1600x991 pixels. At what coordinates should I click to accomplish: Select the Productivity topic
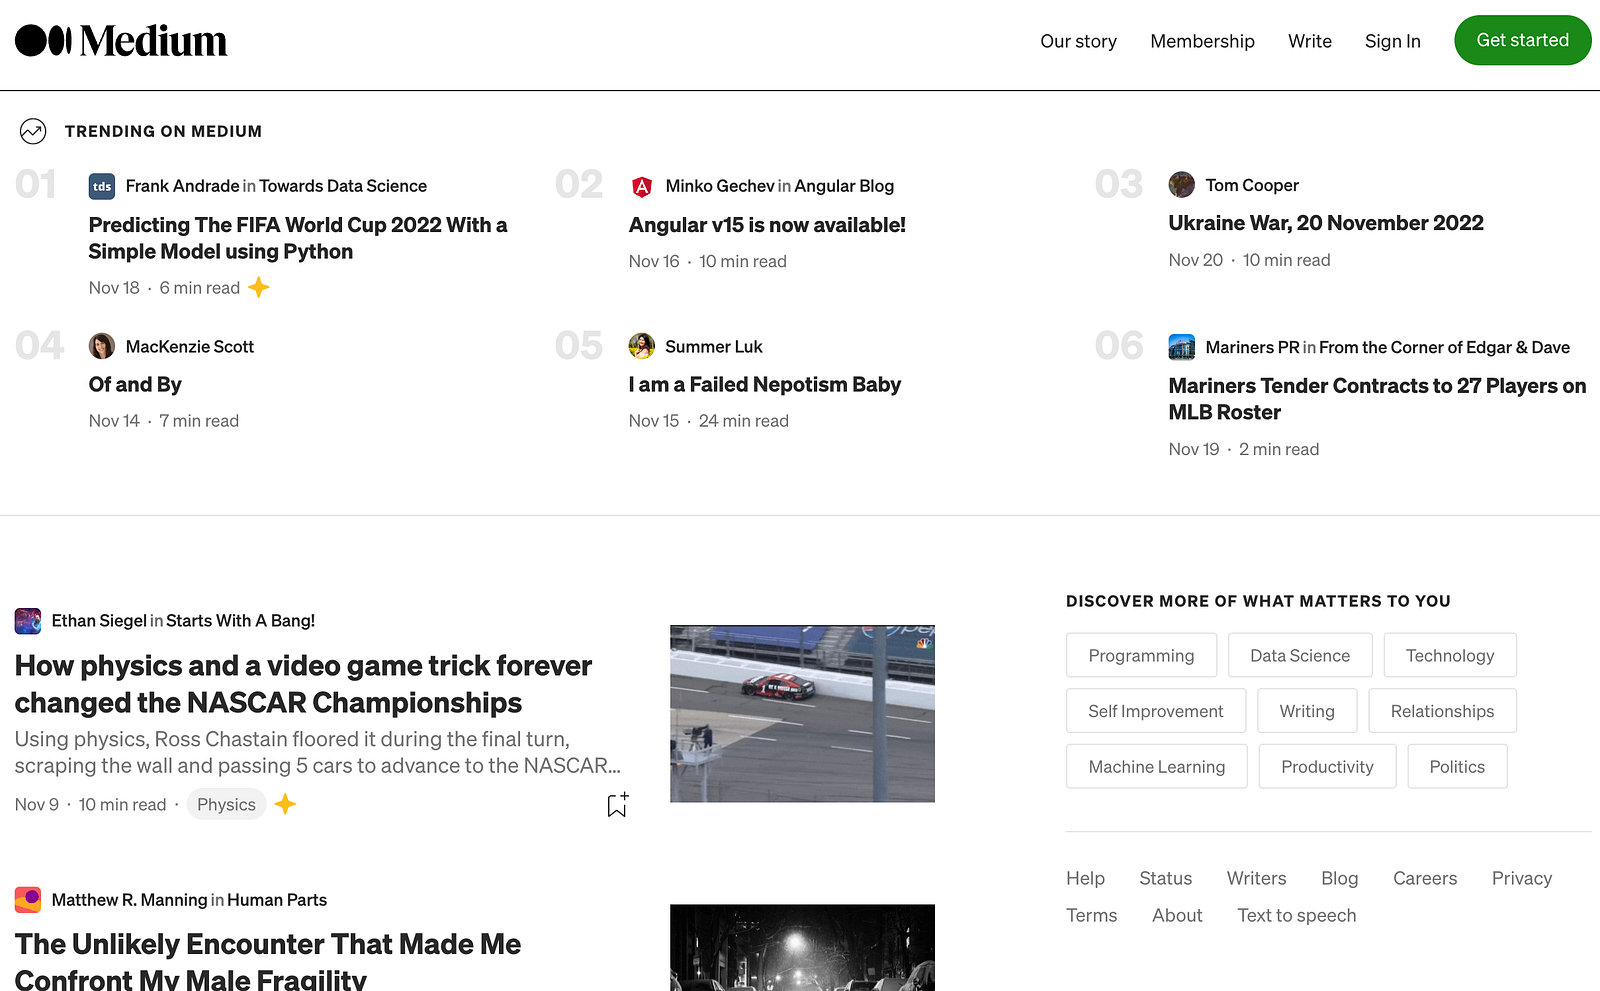click(1327, 766)
